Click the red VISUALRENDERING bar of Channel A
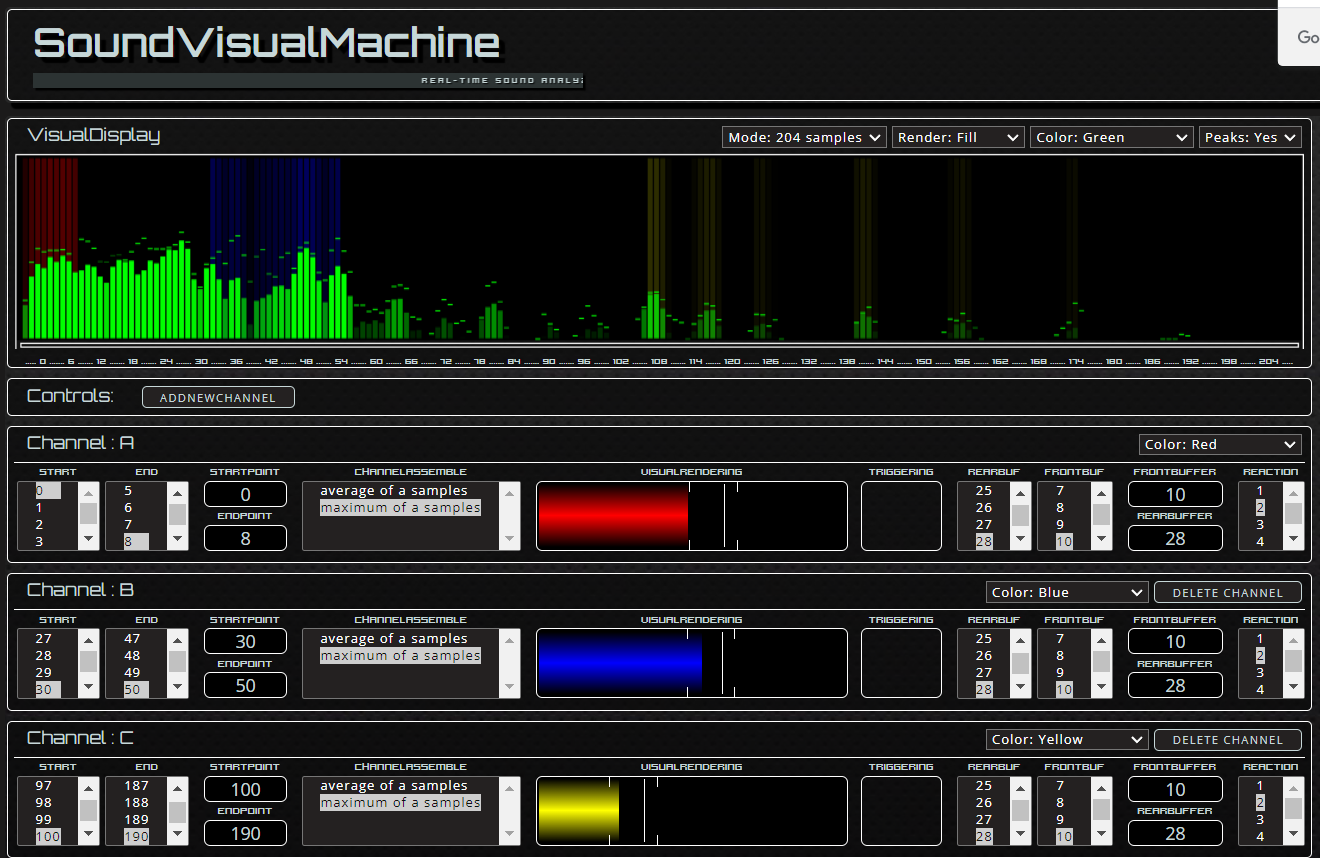1320x858 pixels. (613, 516)
